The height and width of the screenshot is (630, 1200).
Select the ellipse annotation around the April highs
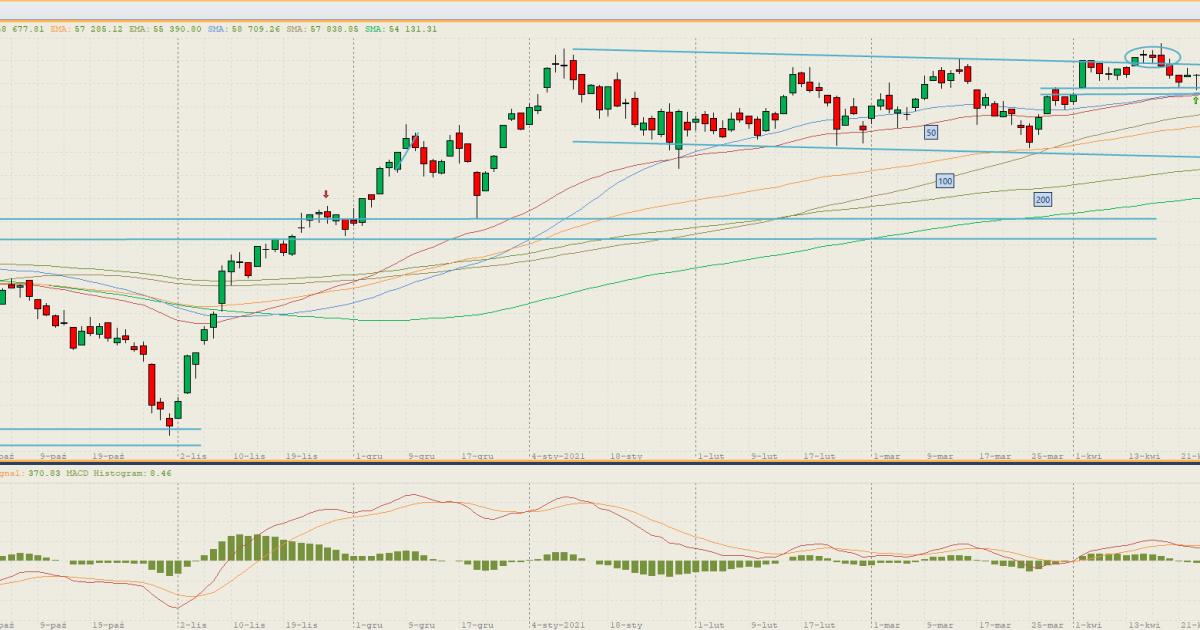click(1151, 58)
